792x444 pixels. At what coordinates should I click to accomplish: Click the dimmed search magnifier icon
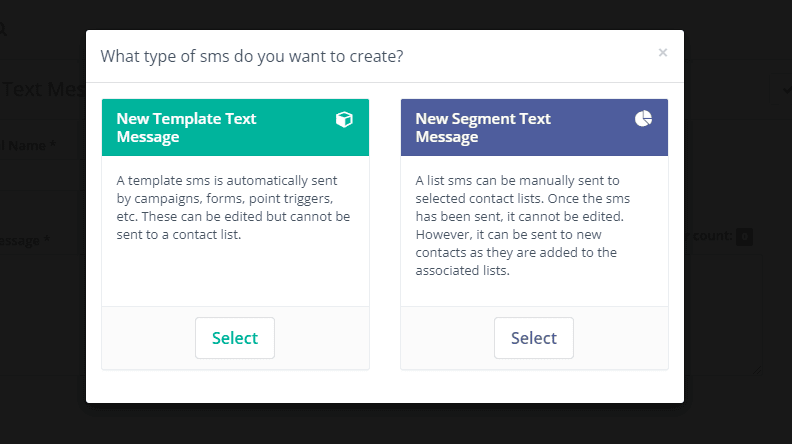pos(3,29)
